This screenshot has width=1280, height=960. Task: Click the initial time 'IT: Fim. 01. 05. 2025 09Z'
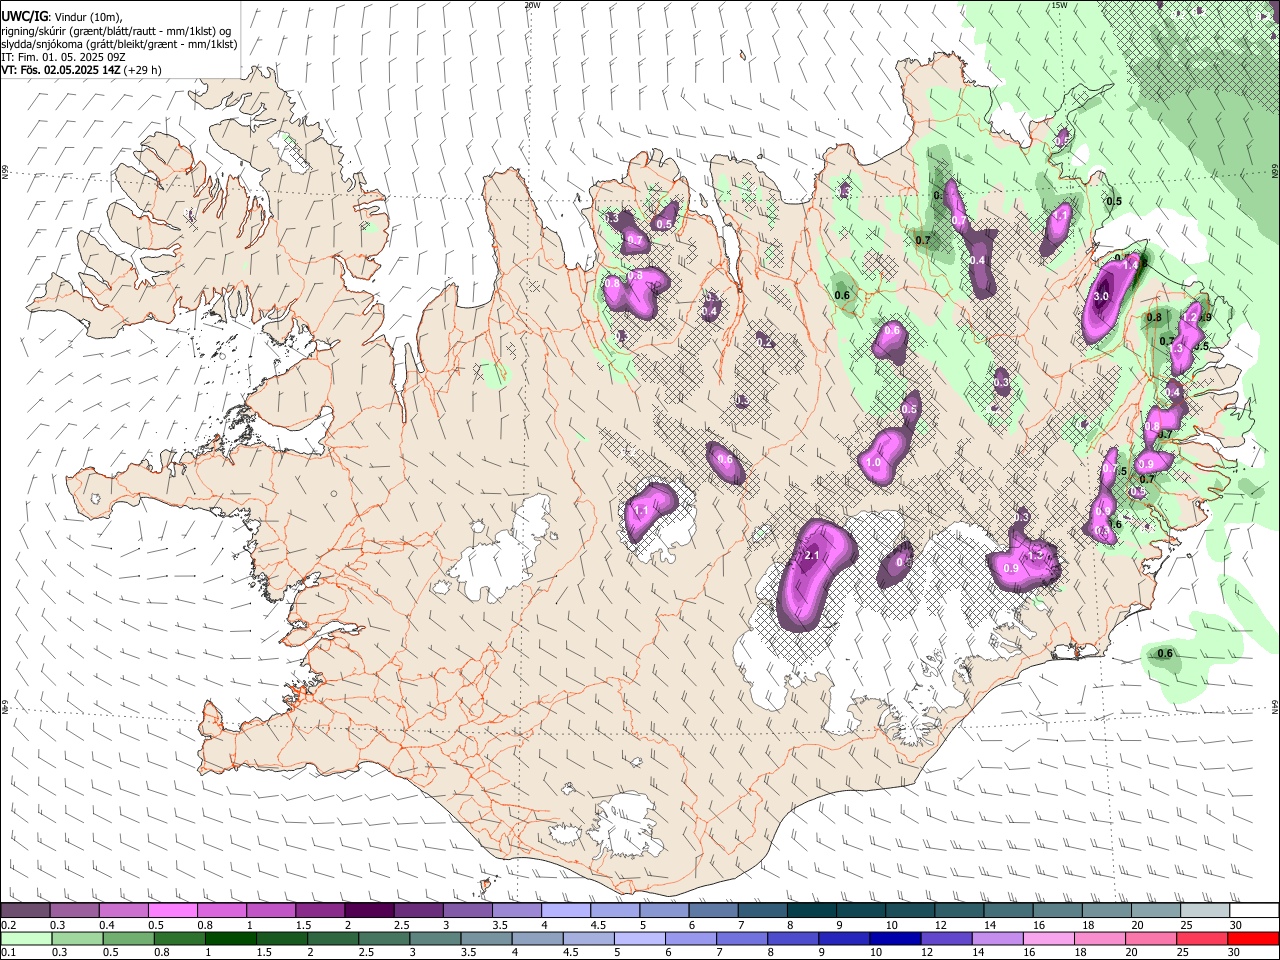click(63, 57)
